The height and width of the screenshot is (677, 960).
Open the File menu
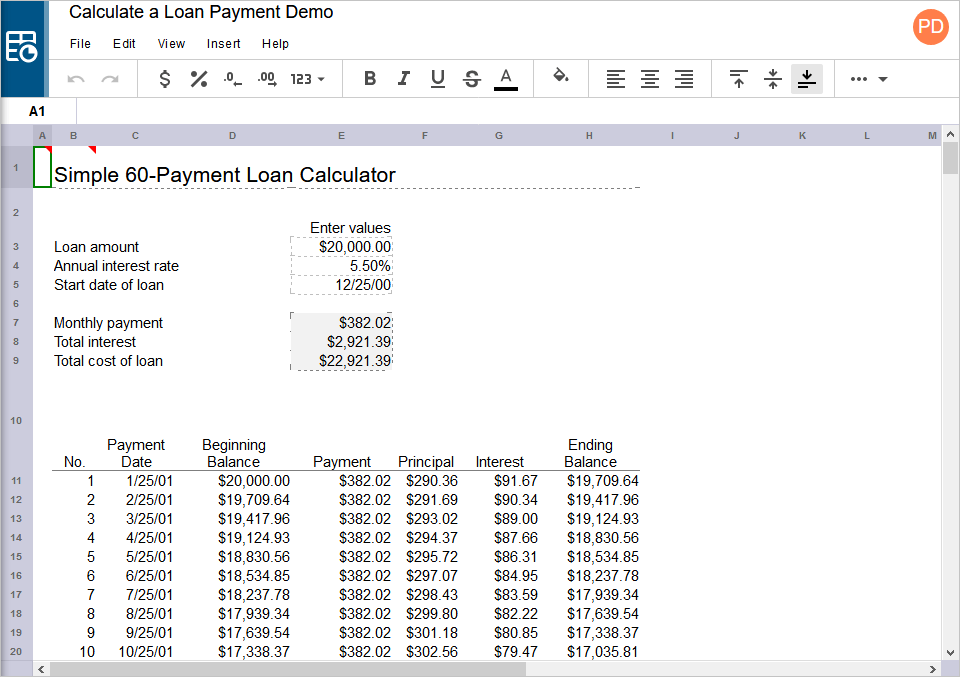pyautogui.click(x=80, y=44)
